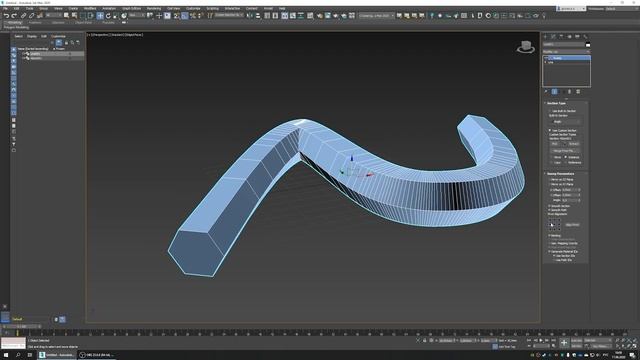Image resolution: width=640 pixels, height=360 pixels.
Task: Open the reference coordinate system dropdown
Action: 137,16
